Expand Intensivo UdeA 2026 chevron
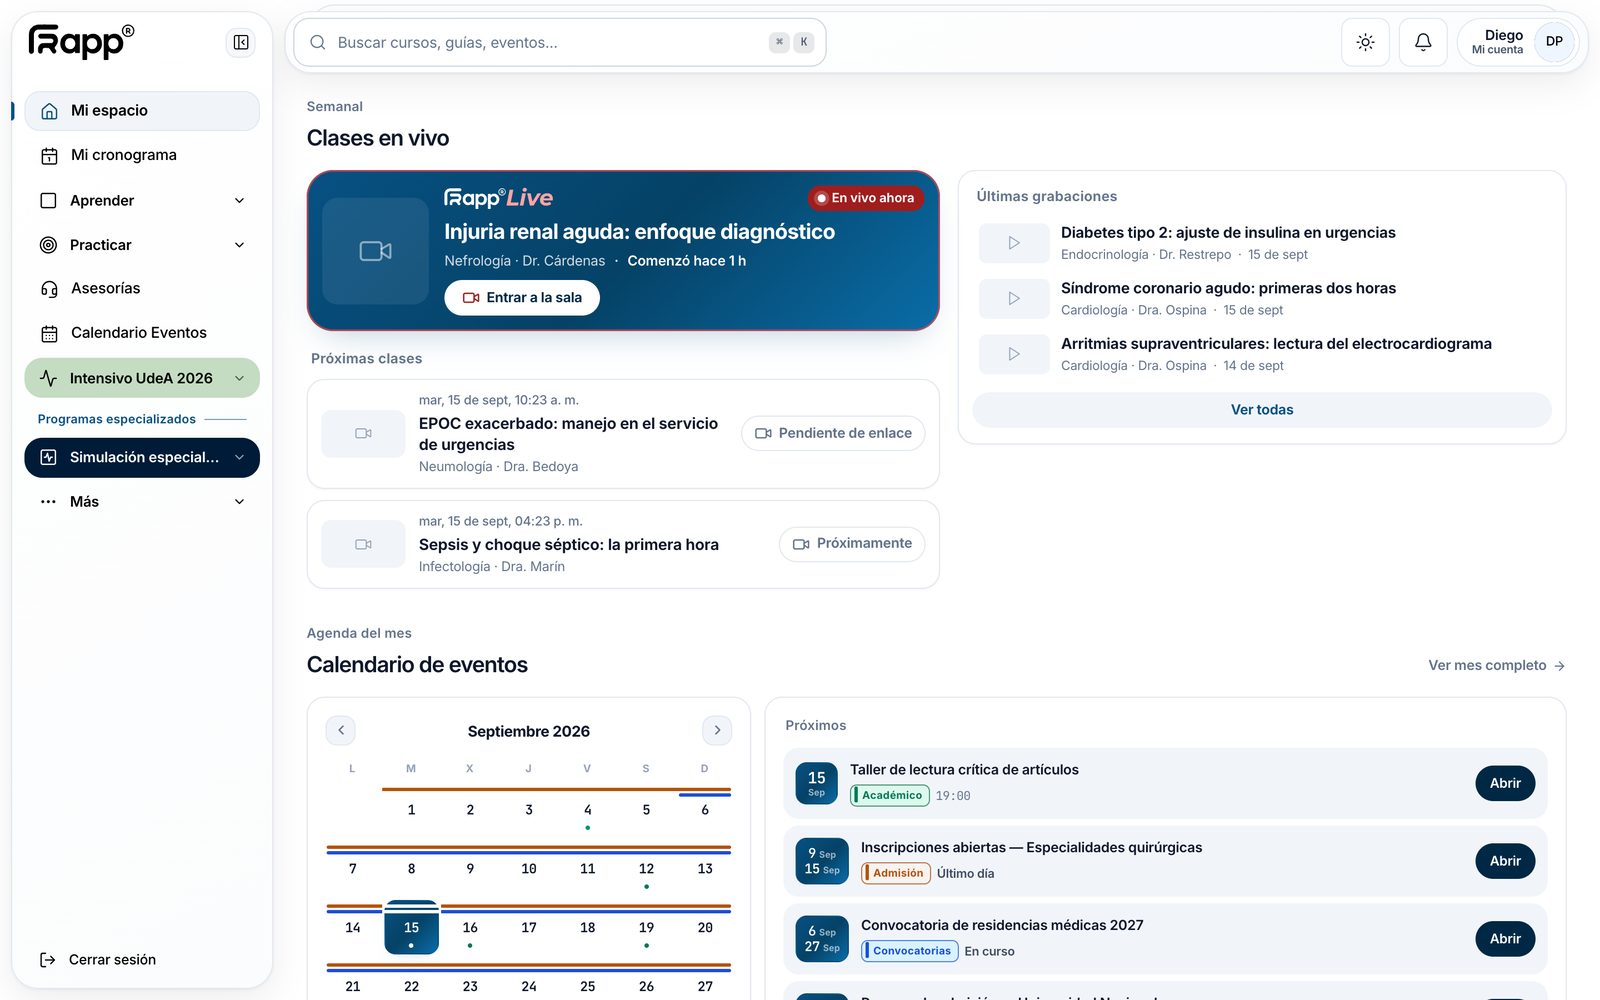 tap(240, 378)
